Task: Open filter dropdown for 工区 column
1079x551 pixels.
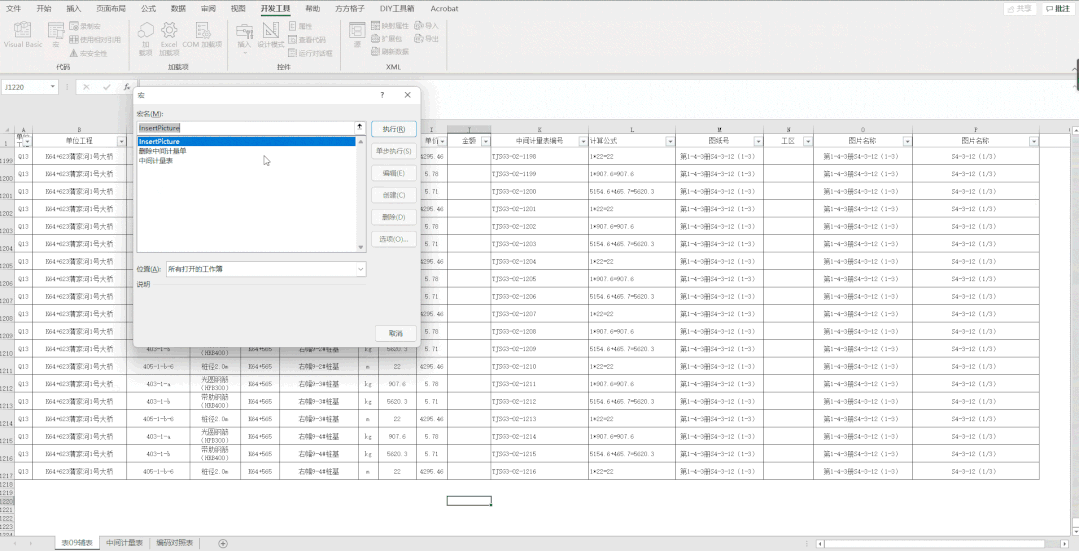Action: click(808, 141)
